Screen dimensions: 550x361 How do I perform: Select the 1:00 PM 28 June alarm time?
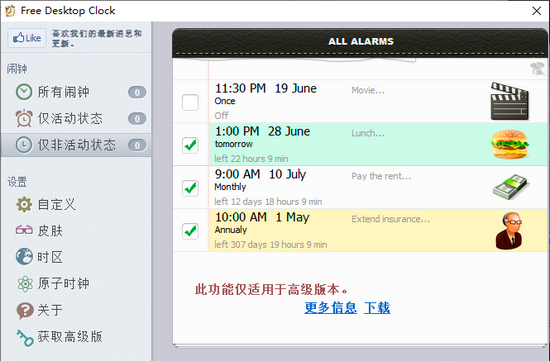click(x=262, y=132)
